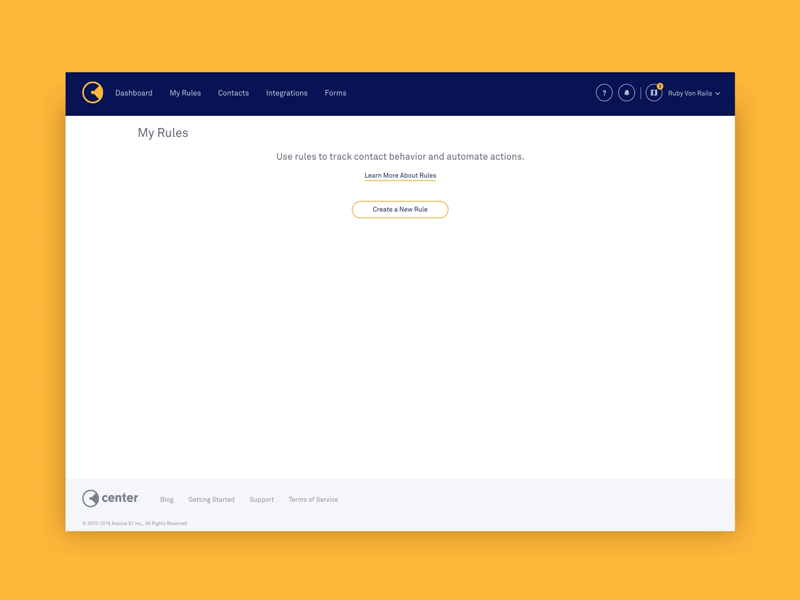Viewport: 800px width, 600px height.
Task: Open Getting Started in the footer
Action: pos(211,499)
